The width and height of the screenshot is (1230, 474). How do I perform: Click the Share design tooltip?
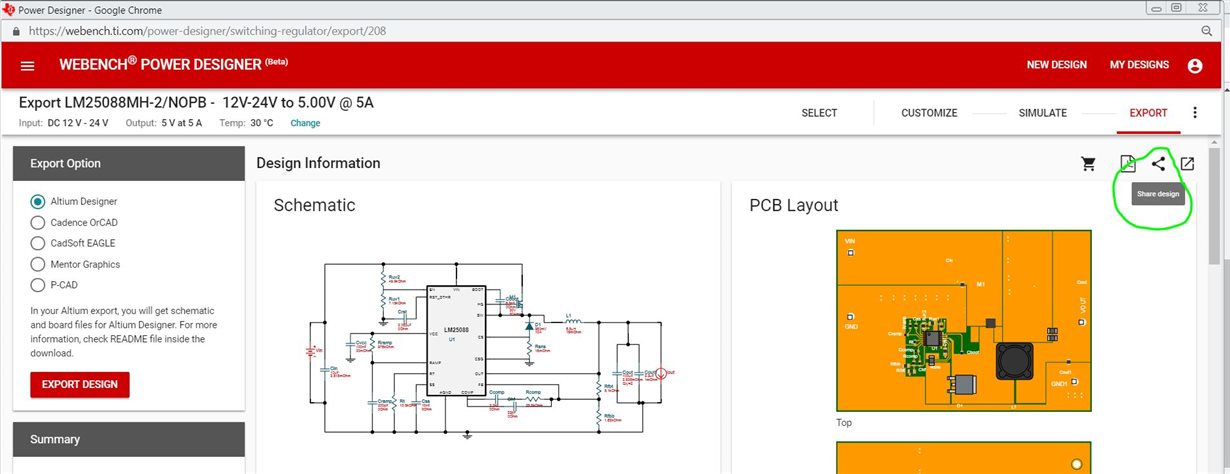coord(1158,194)
